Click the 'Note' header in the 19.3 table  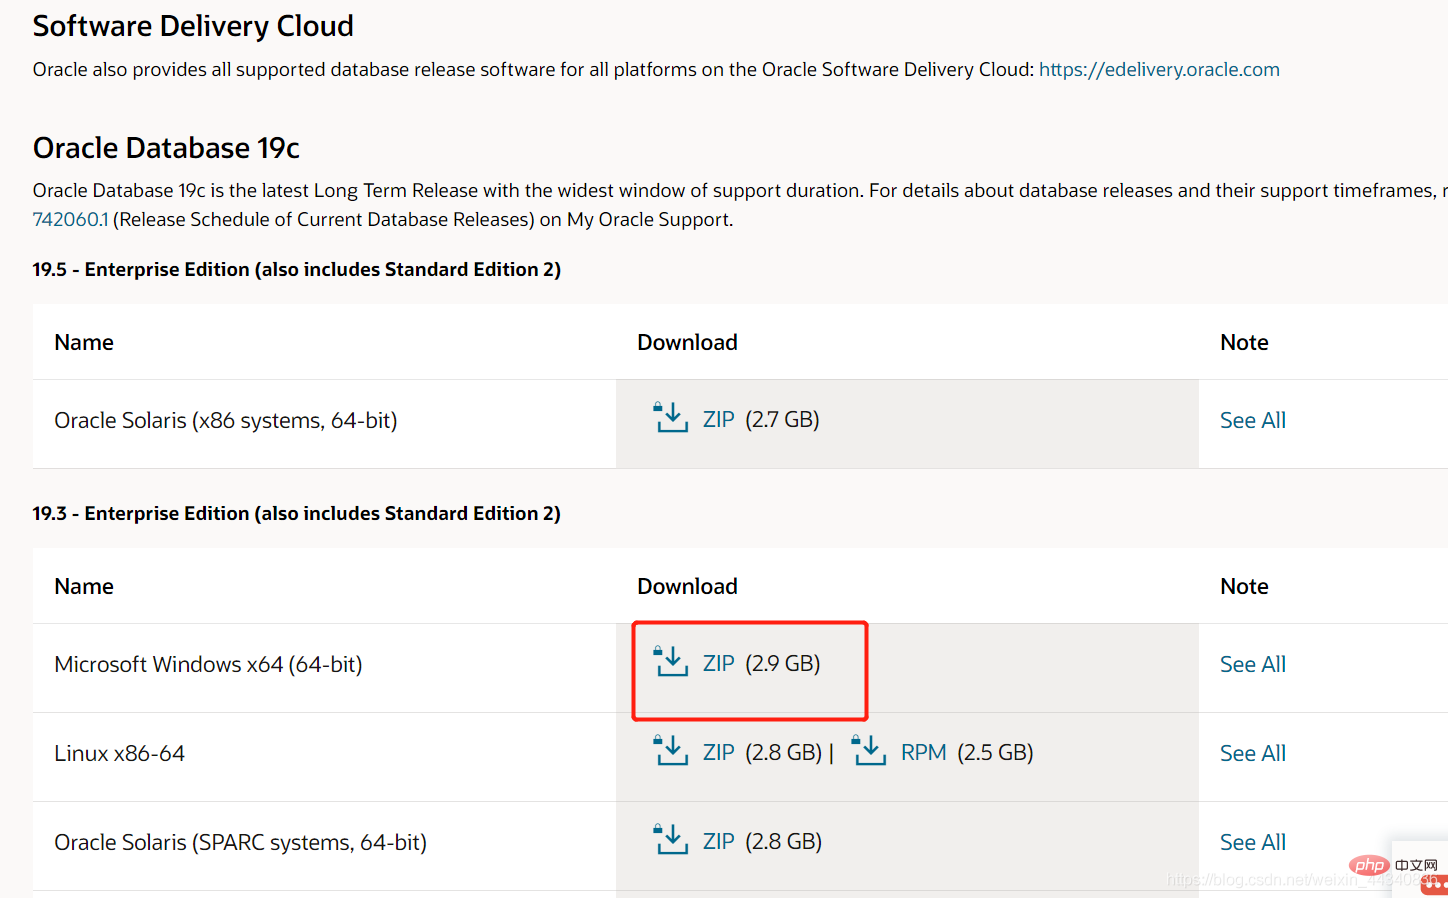pos(1244,586)
